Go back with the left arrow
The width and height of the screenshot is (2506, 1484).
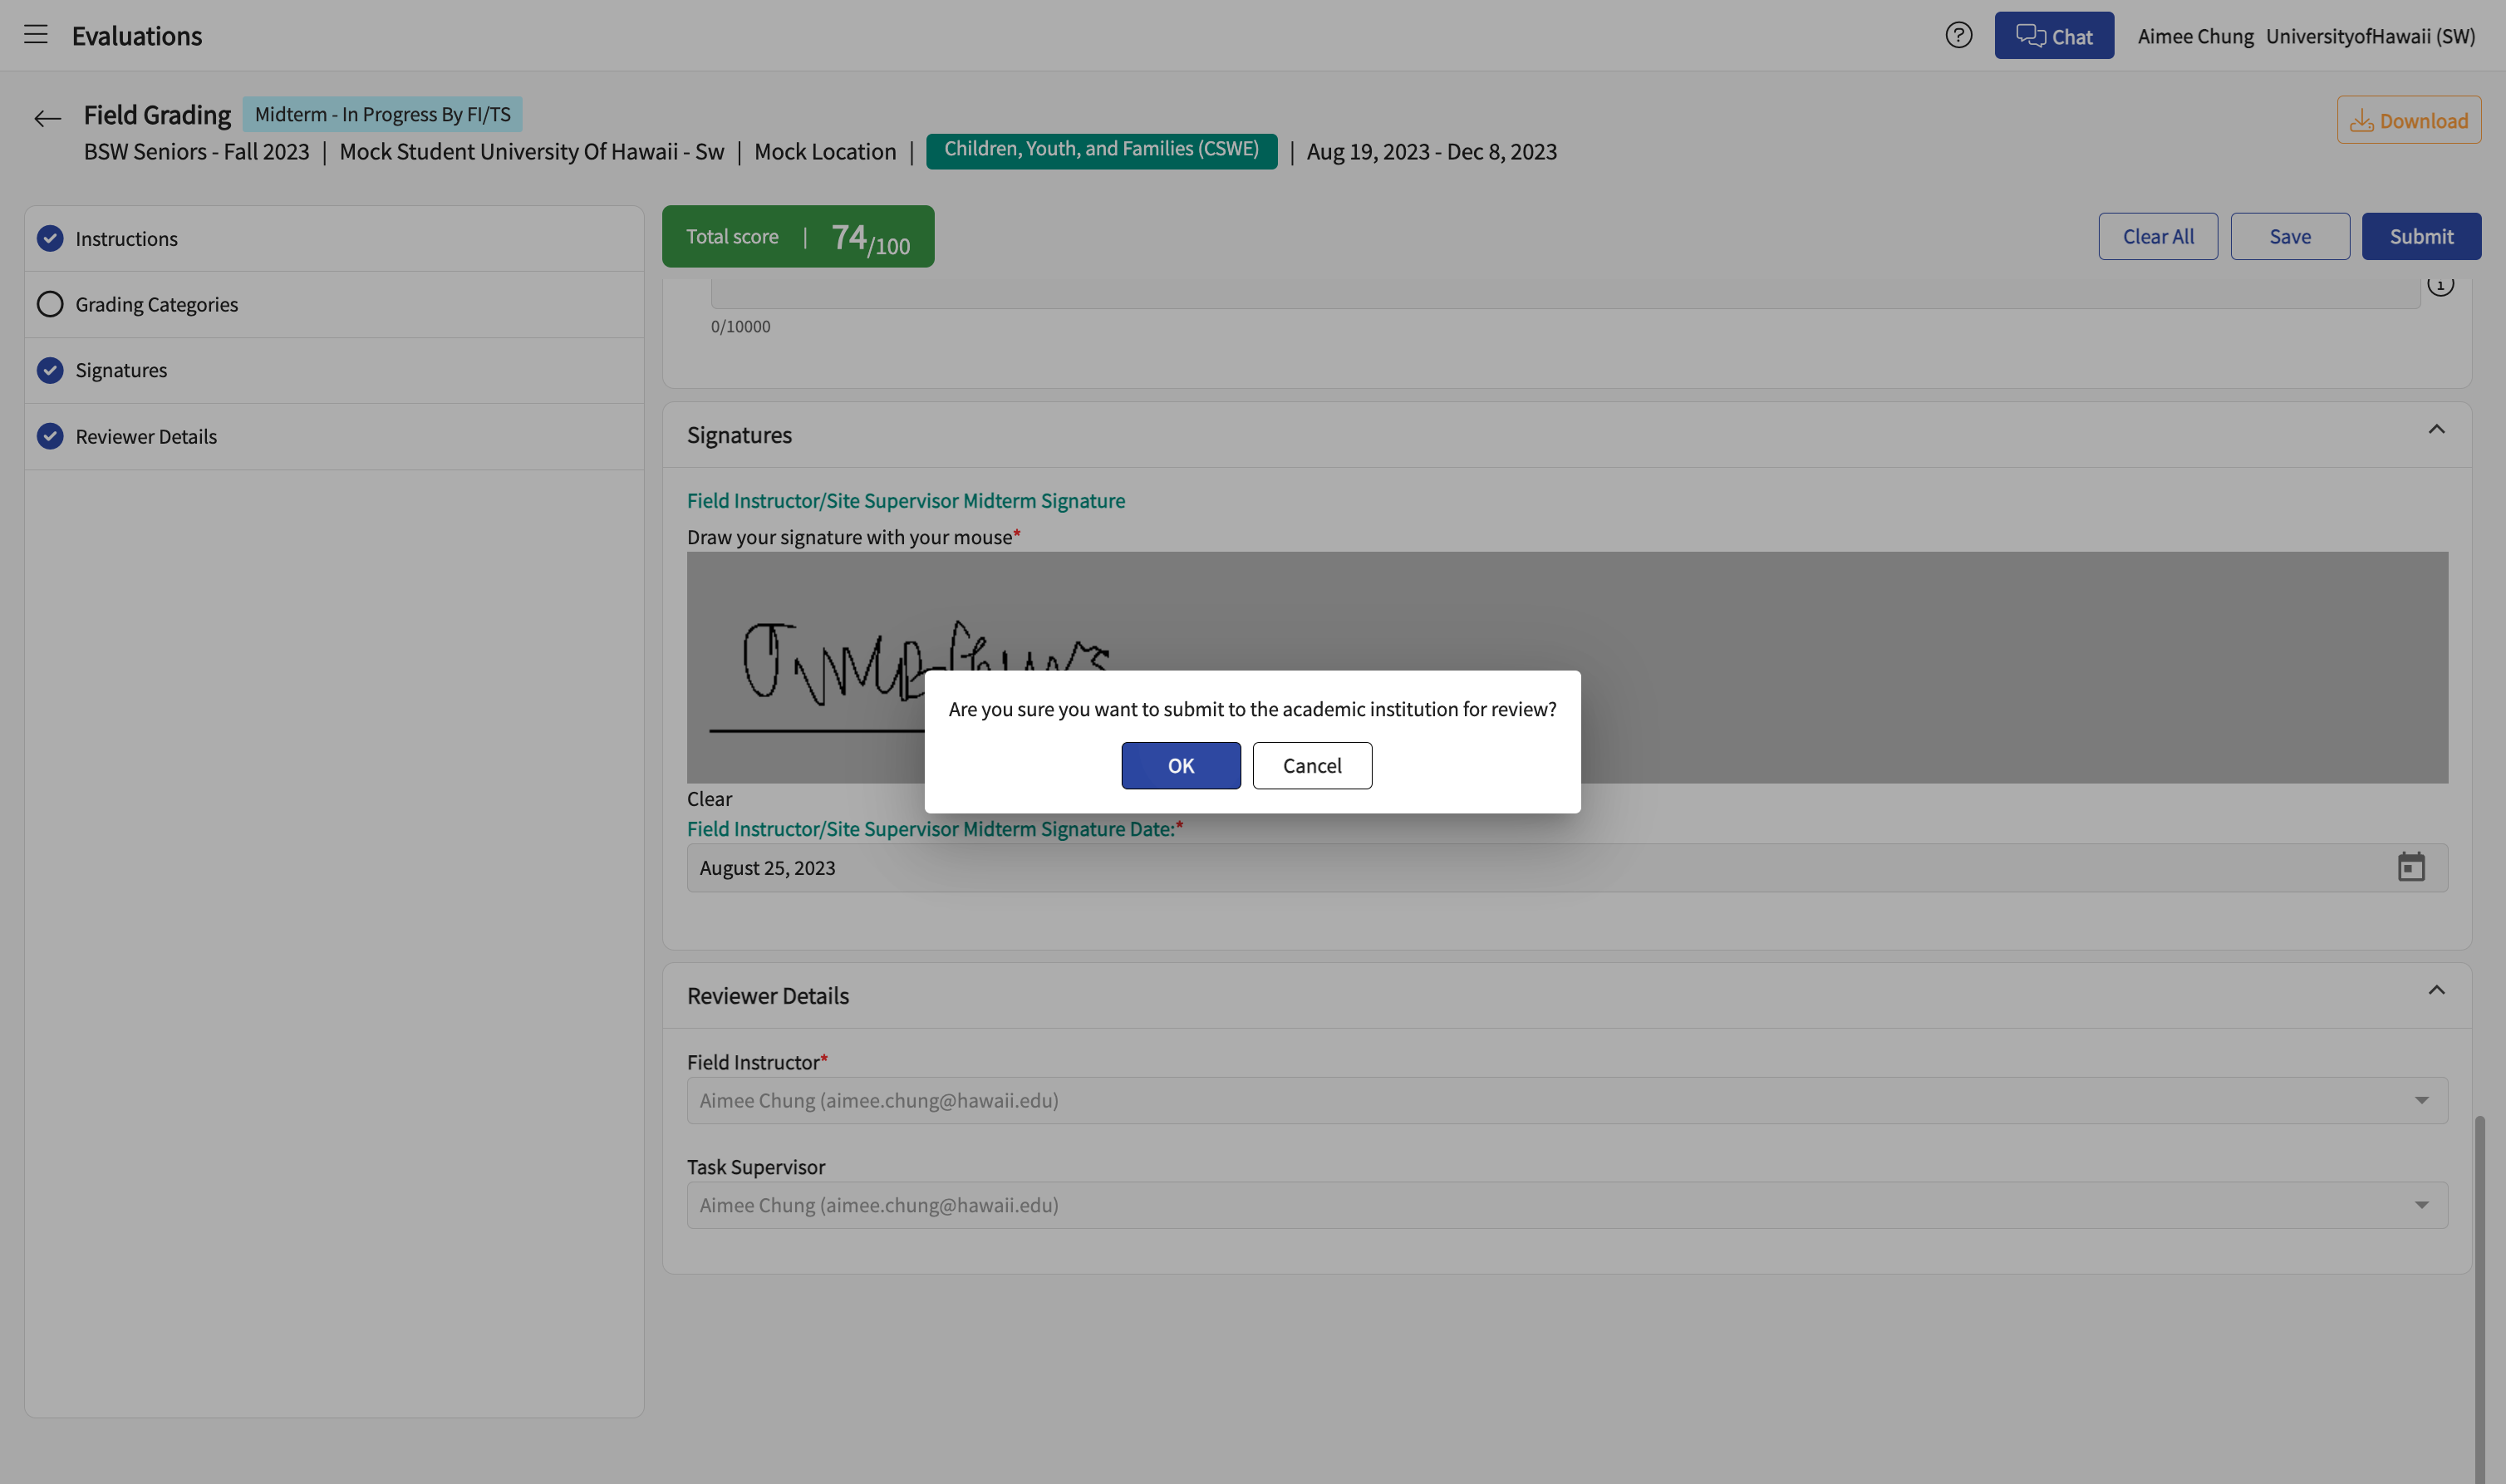(x=47, y=119)
